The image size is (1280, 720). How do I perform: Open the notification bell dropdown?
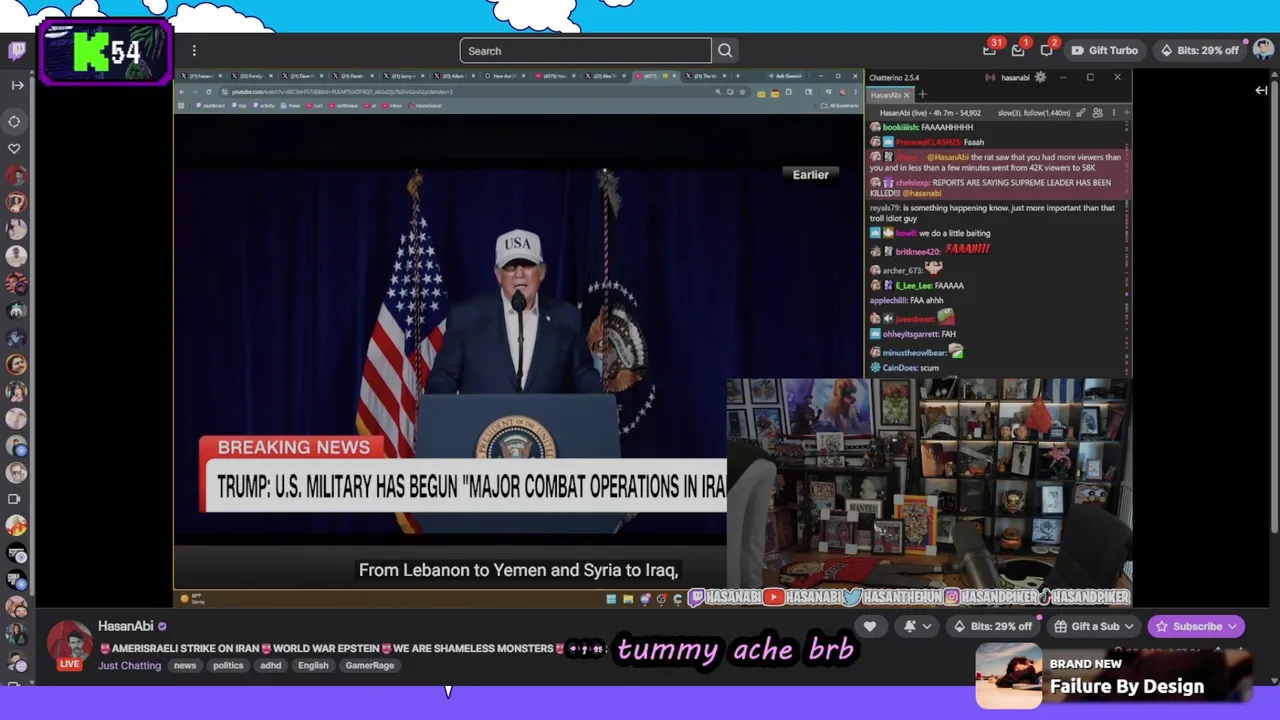pos(918,627)
